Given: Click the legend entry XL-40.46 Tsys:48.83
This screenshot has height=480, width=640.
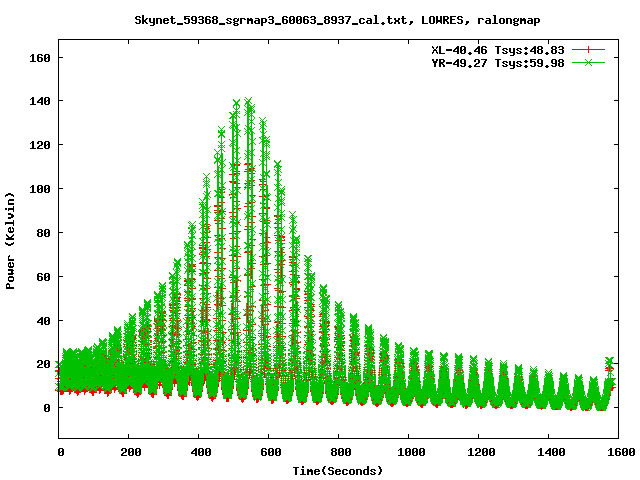Looking at the screenshot, I should click(x=498, y=50).
